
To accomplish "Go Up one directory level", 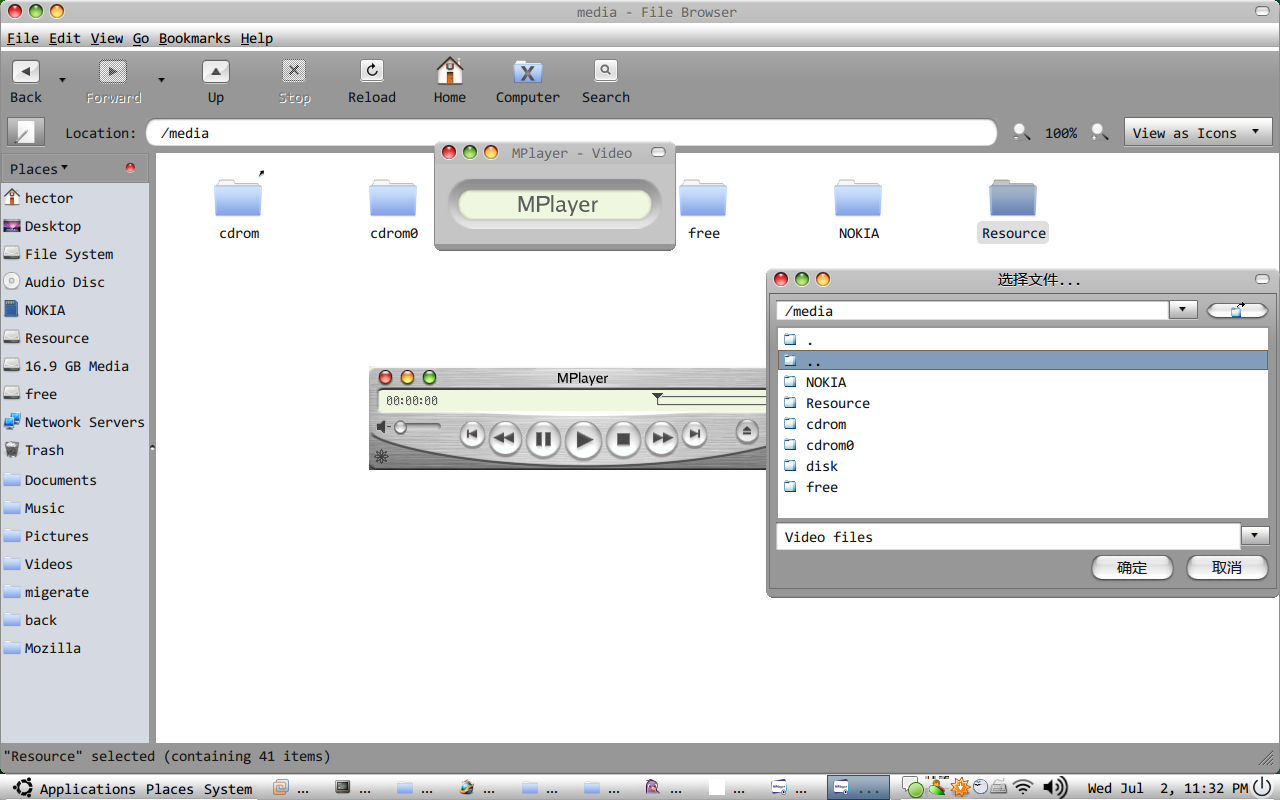I will 216,82.
